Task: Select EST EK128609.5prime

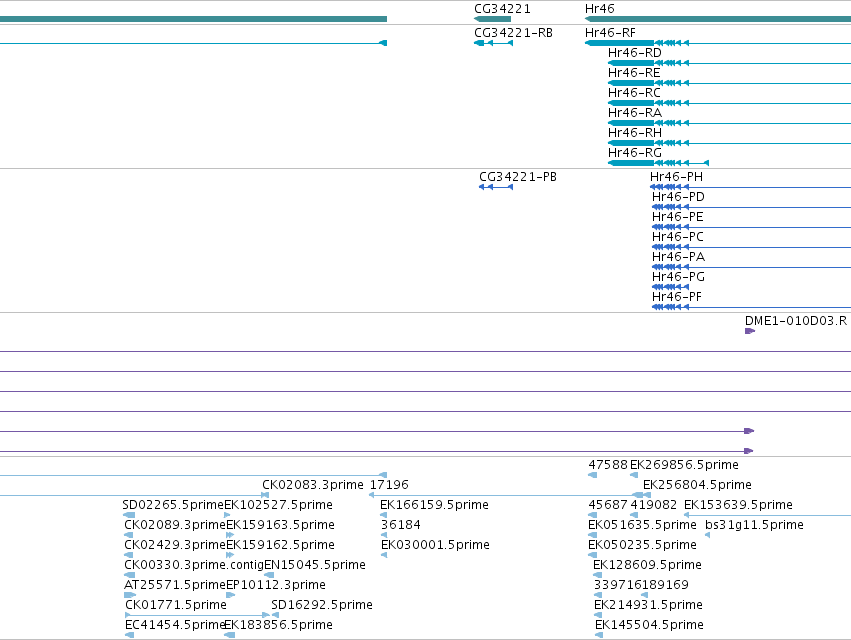Action: coord(647,565)
